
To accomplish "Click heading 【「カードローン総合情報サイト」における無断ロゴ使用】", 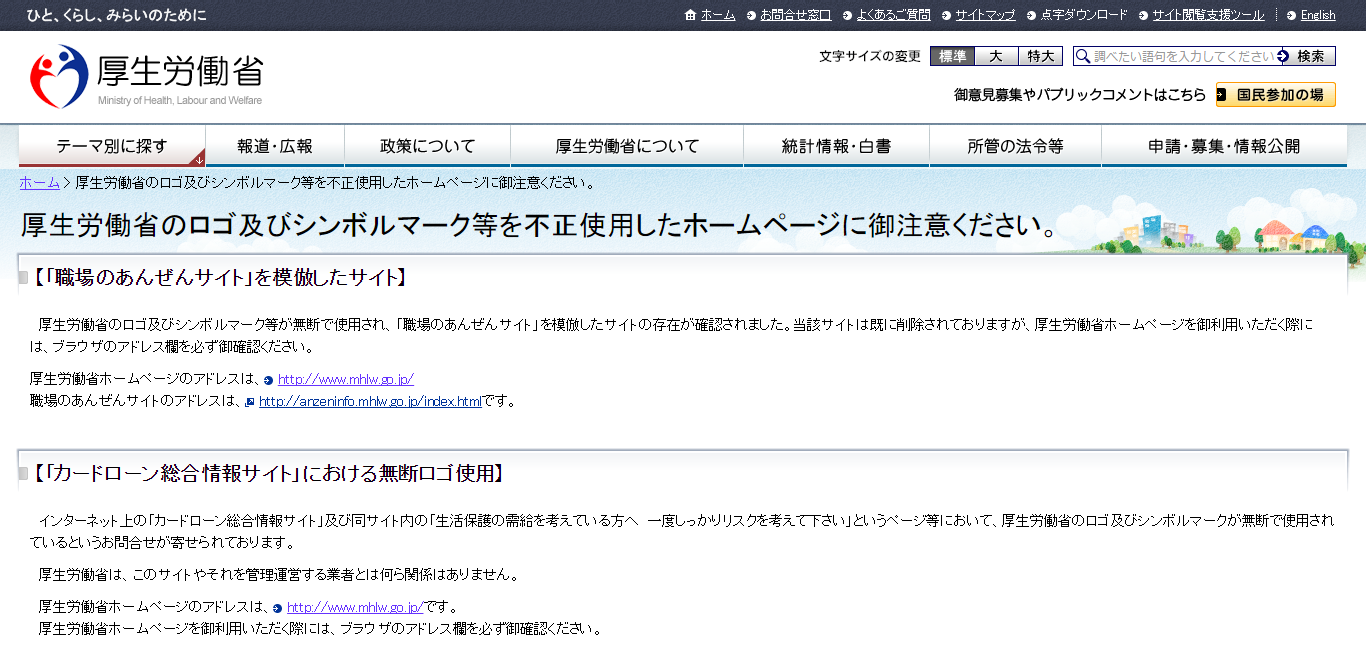I will (x=267, y=473).
